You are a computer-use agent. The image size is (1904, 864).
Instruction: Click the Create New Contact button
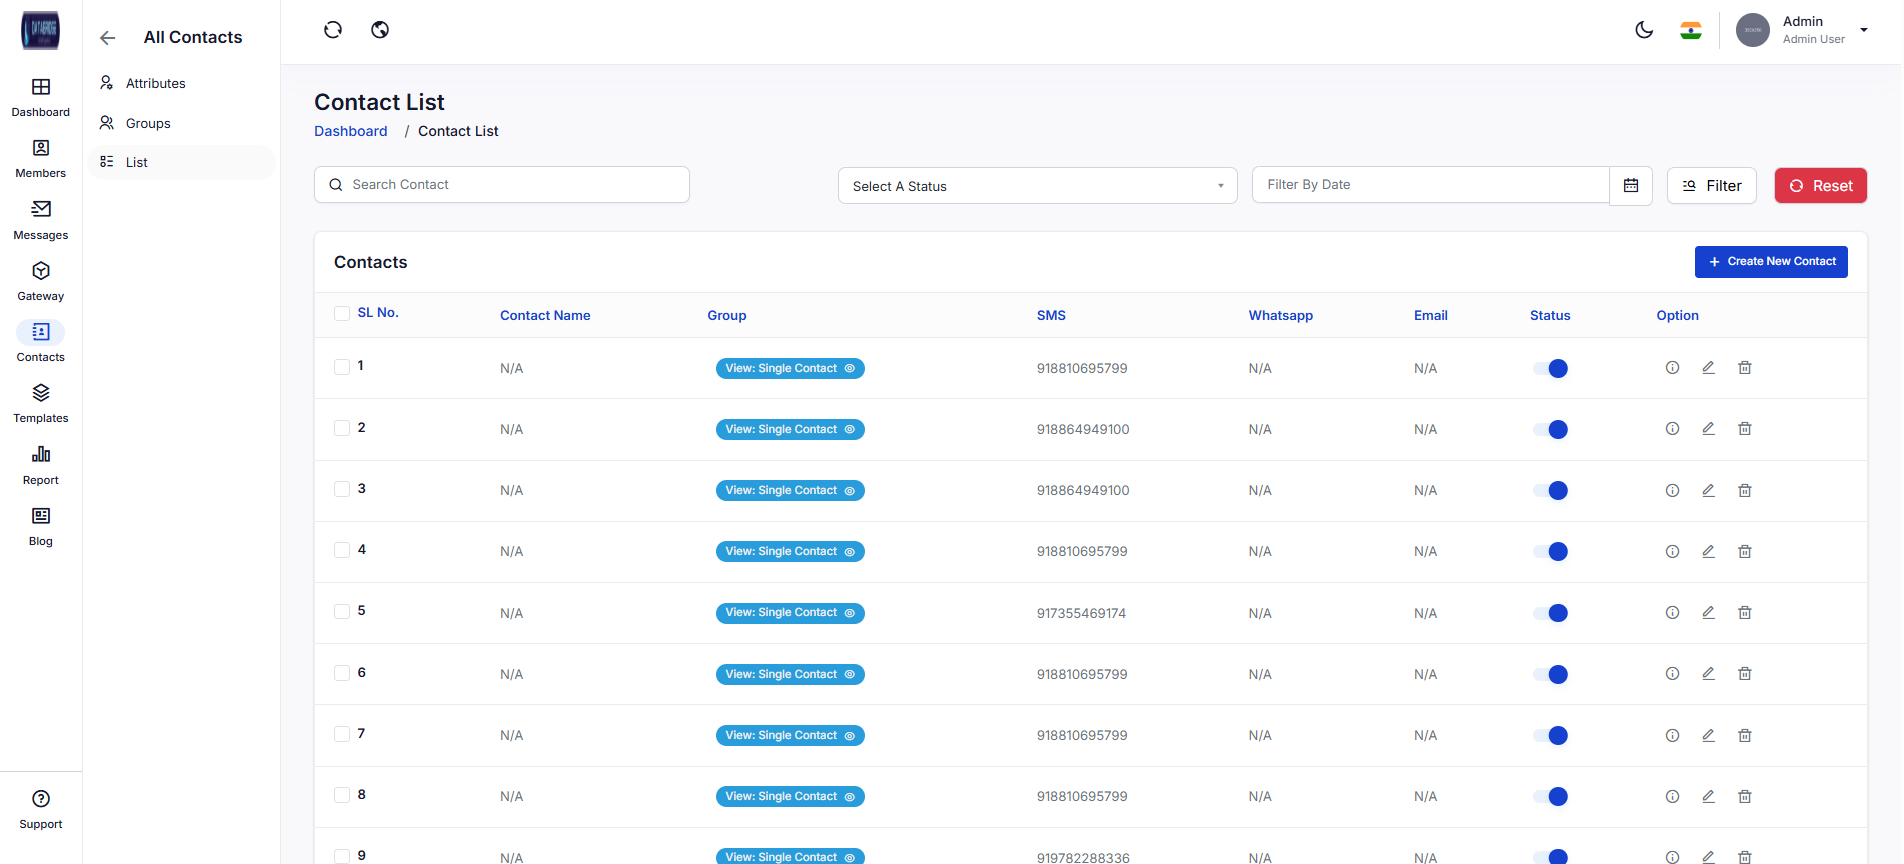pyautogui.click(x=1770, y=262)
